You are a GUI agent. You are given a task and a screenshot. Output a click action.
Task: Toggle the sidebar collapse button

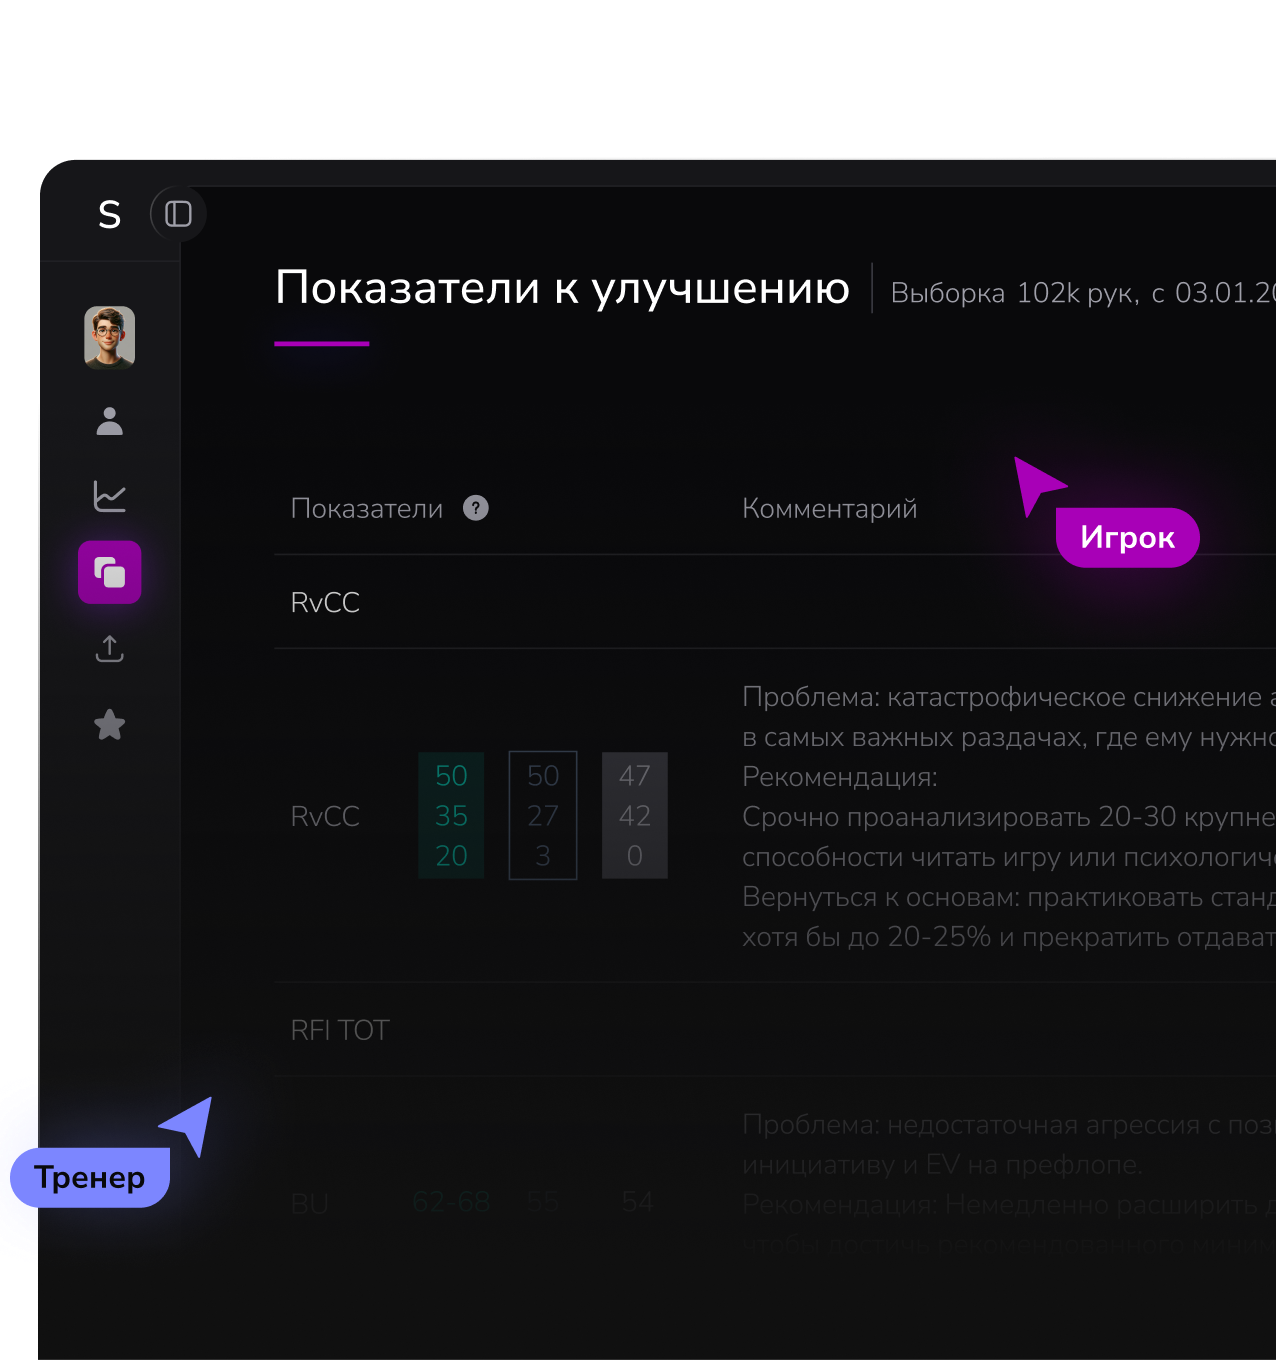point(178,214)
